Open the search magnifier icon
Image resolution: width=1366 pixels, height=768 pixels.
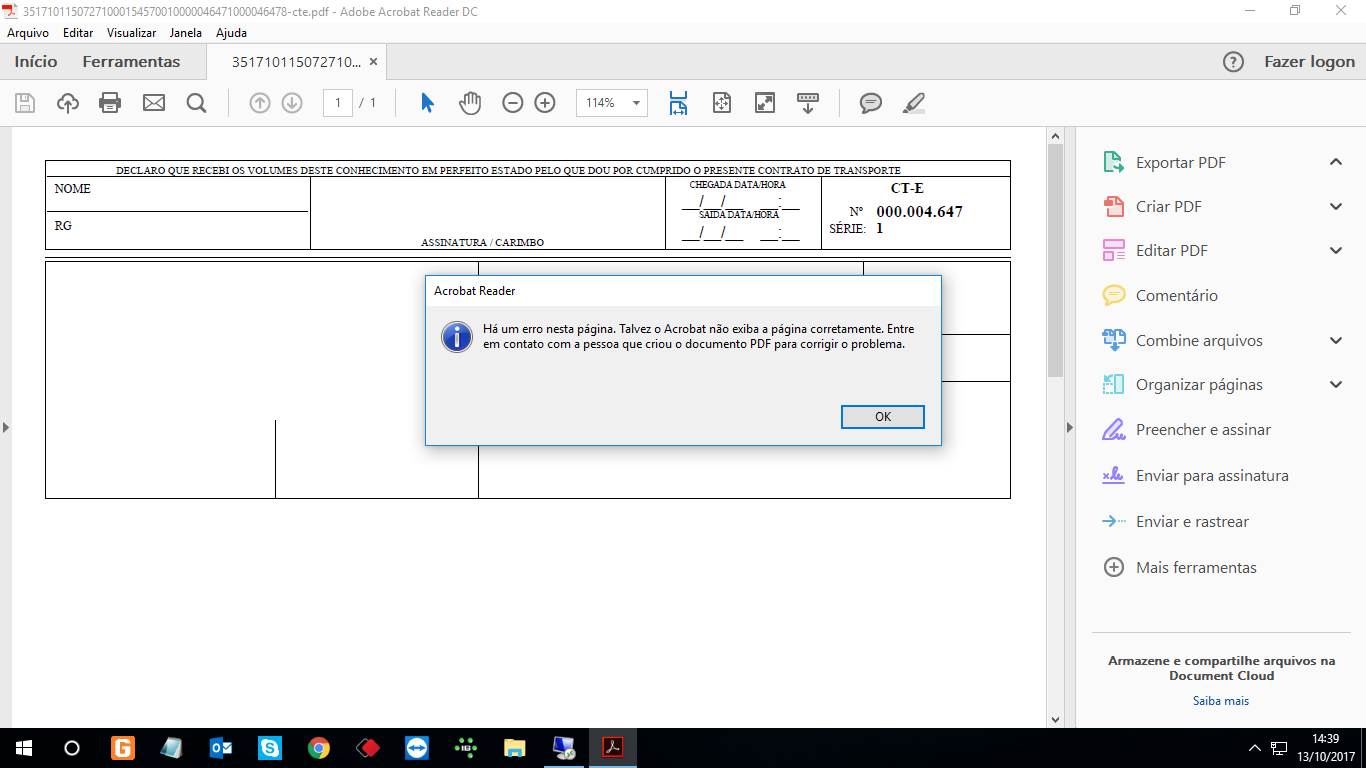pyautogui.click(x=196, y=102)
